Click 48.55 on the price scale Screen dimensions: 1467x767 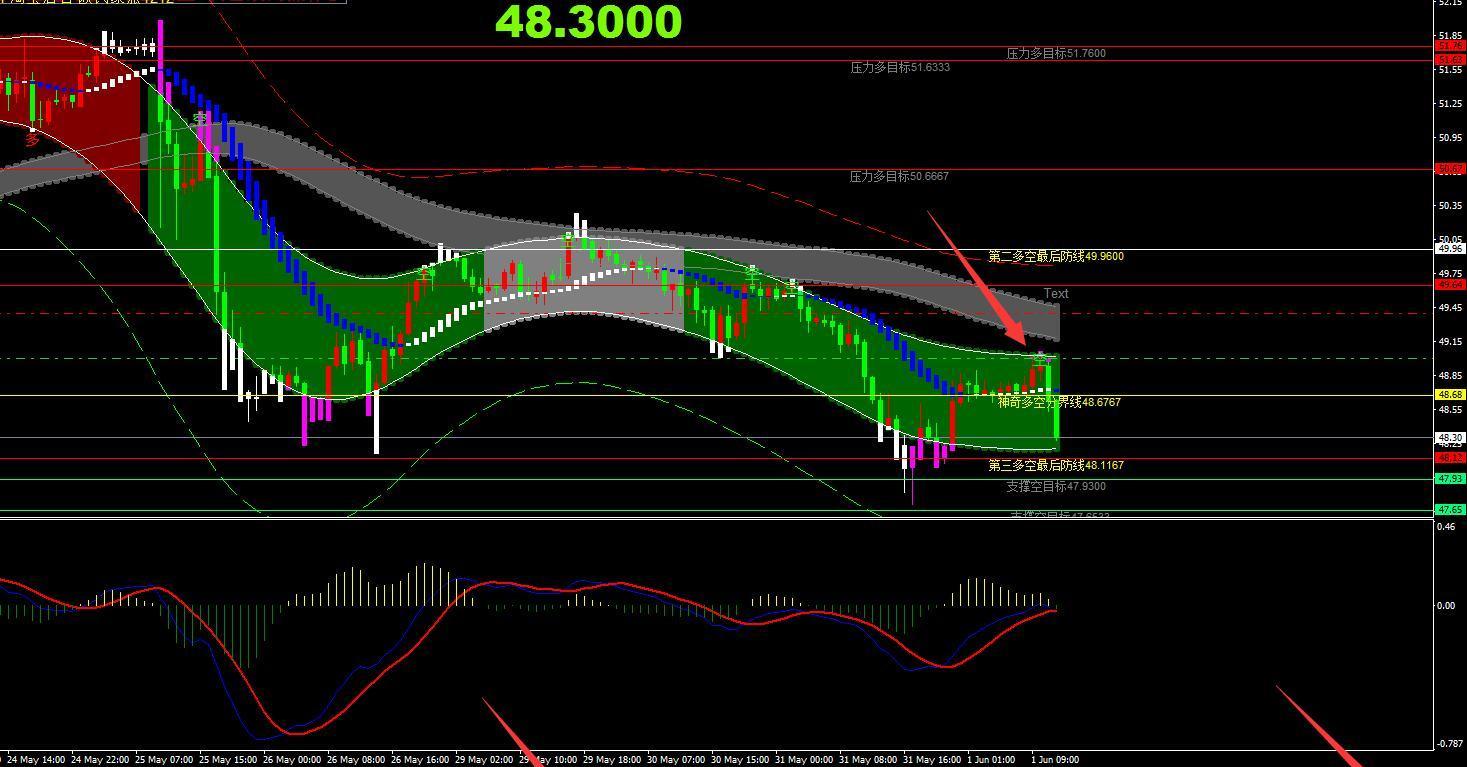tap(1450, 409)
